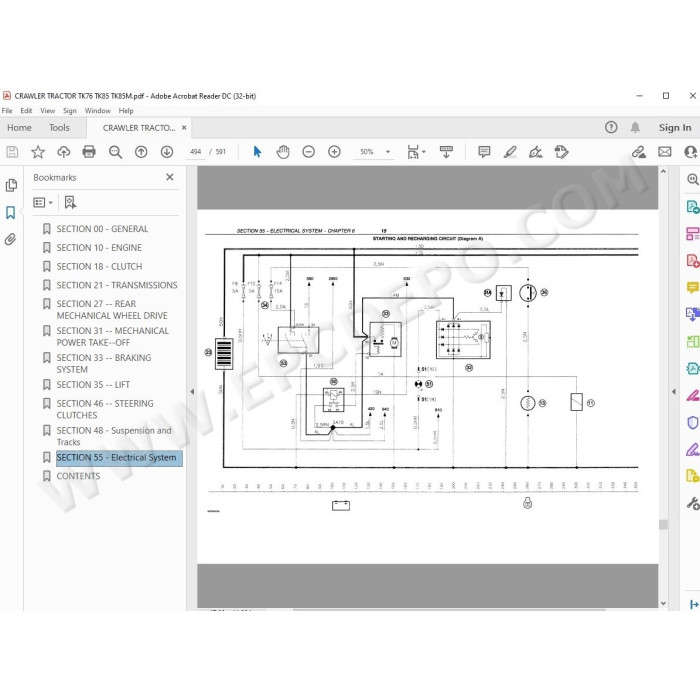Image resolution: width=700 pixels, height=700 pixels.
Task: Click the upload to cloud icon
Action: point(64,152)
